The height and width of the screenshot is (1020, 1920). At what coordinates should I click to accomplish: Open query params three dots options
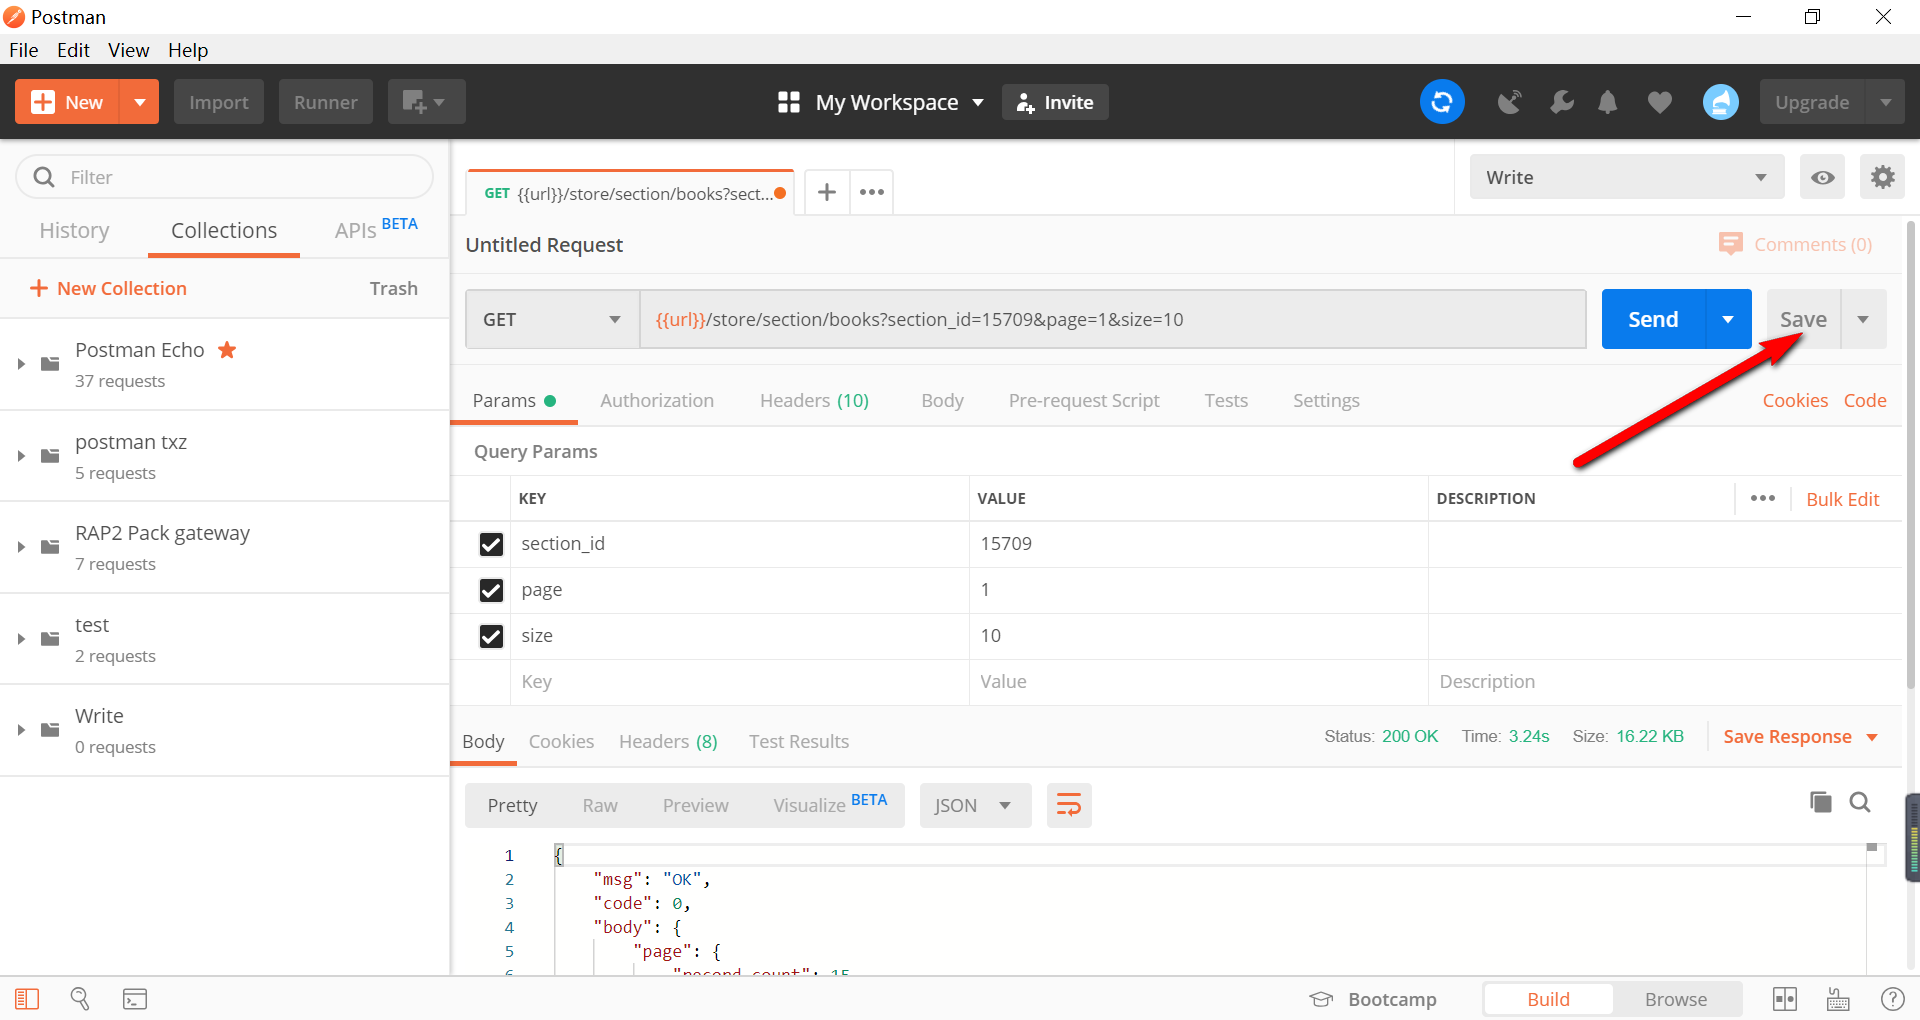click(x=1763, y=498)
